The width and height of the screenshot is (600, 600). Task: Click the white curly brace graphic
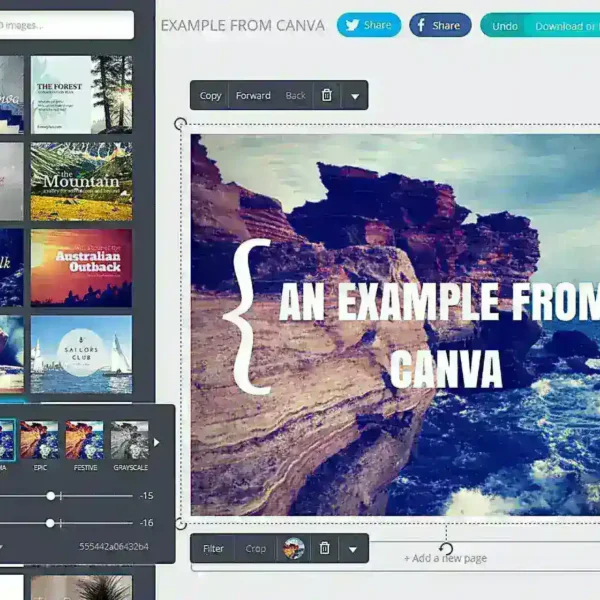[x=247, y=317]
